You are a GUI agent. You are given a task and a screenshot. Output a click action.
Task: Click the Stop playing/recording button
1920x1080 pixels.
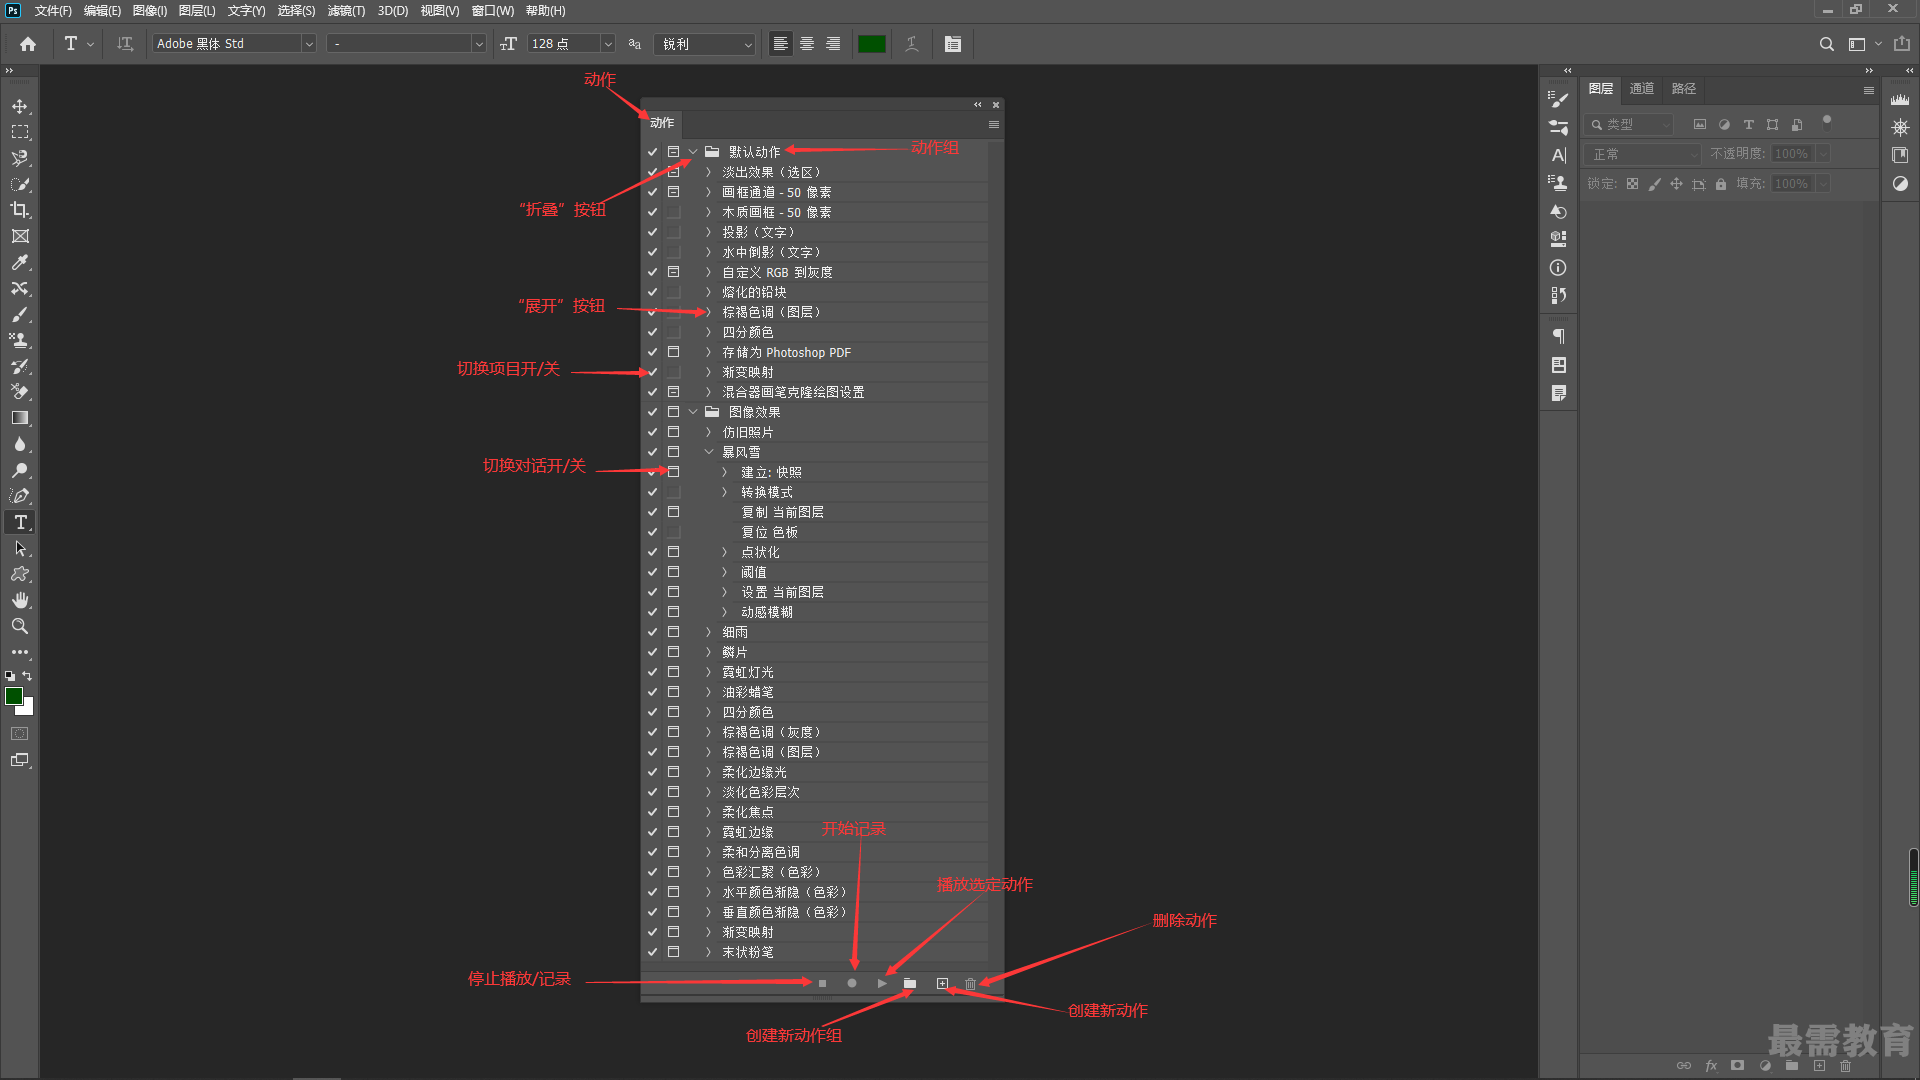pyautogui.click(x=822, y=984)
